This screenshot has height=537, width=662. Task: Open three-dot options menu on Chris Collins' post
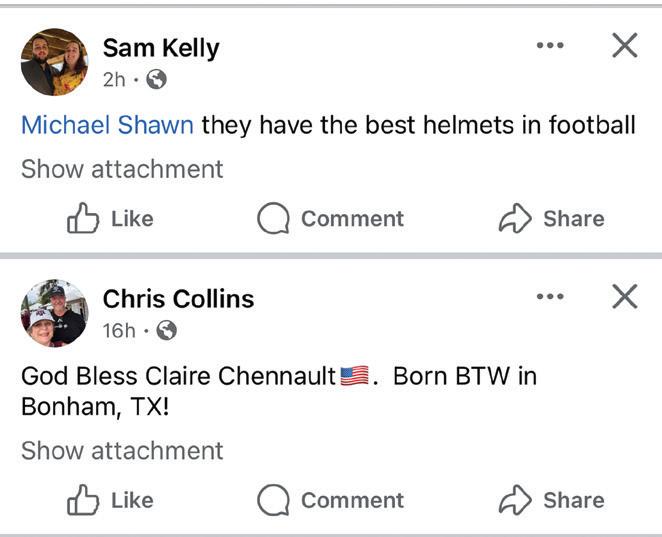(549, 297)
